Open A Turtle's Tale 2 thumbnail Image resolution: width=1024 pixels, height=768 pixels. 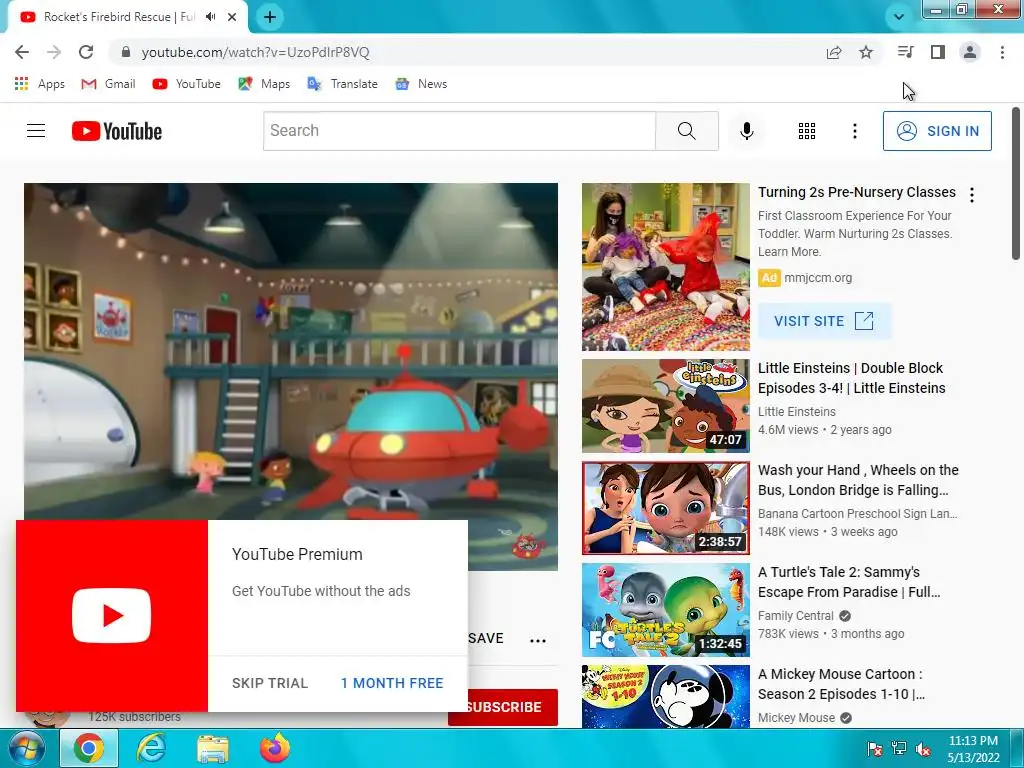(x=665, y=609)
